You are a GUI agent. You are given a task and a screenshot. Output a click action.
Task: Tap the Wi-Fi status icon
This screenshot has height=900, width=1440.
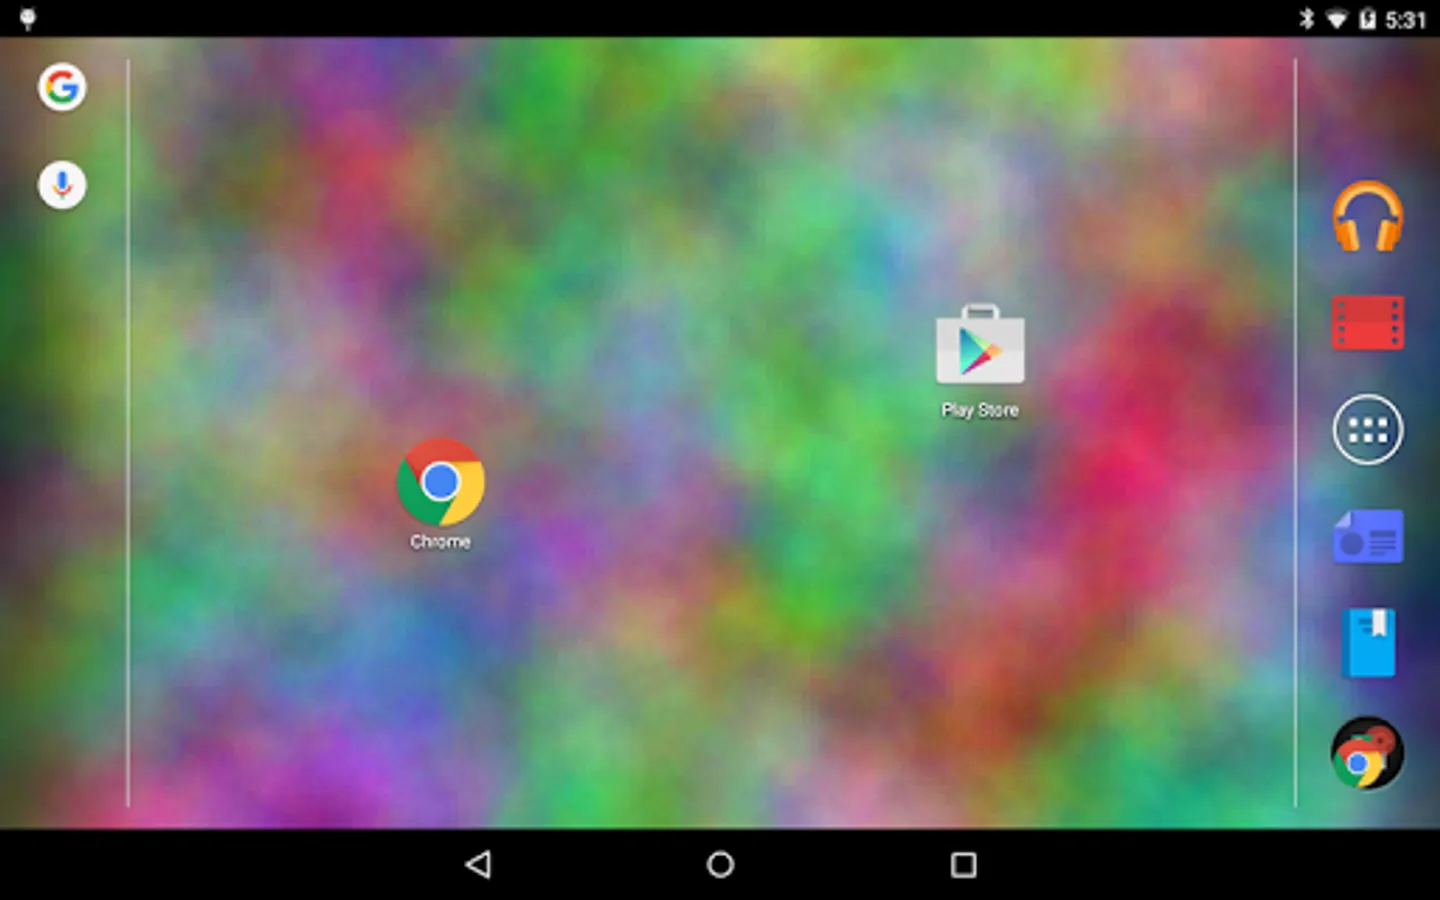pos(1337,19)
